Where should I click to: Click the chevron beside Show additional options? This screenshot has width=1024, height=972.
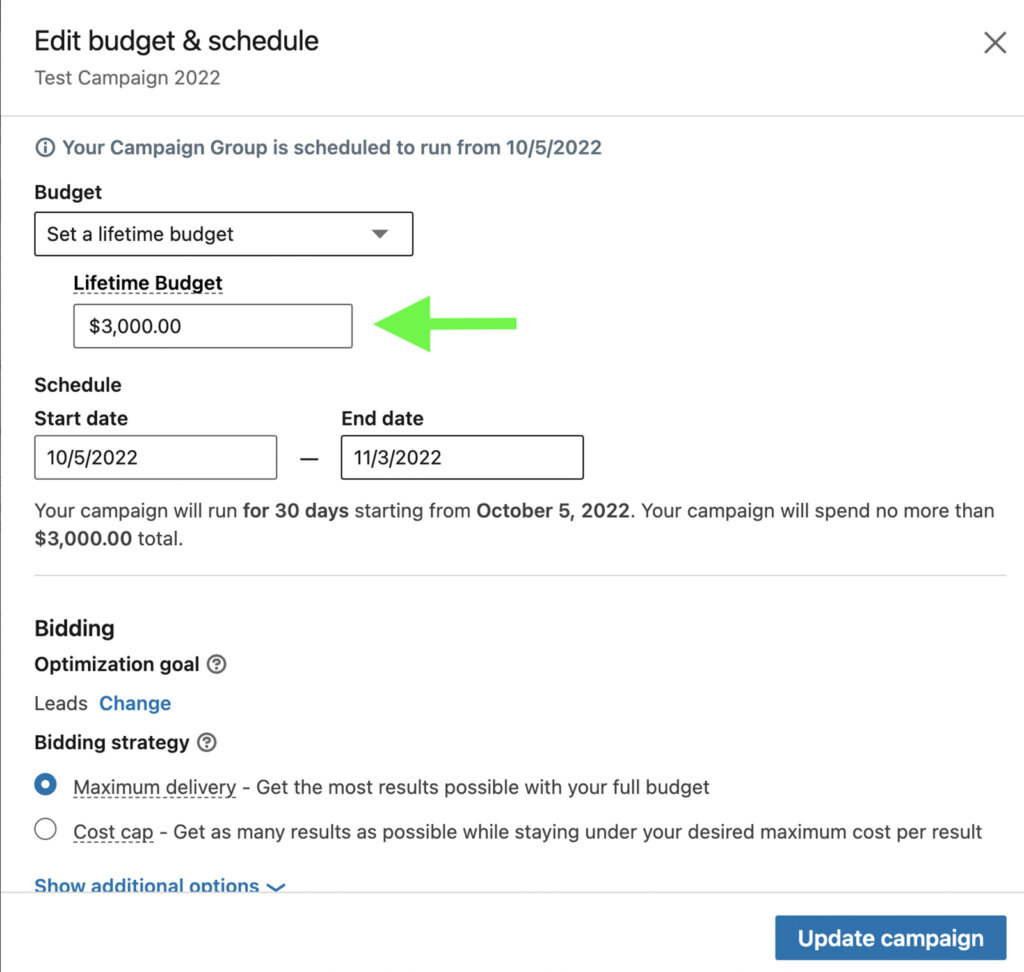[x=276, y=887]
